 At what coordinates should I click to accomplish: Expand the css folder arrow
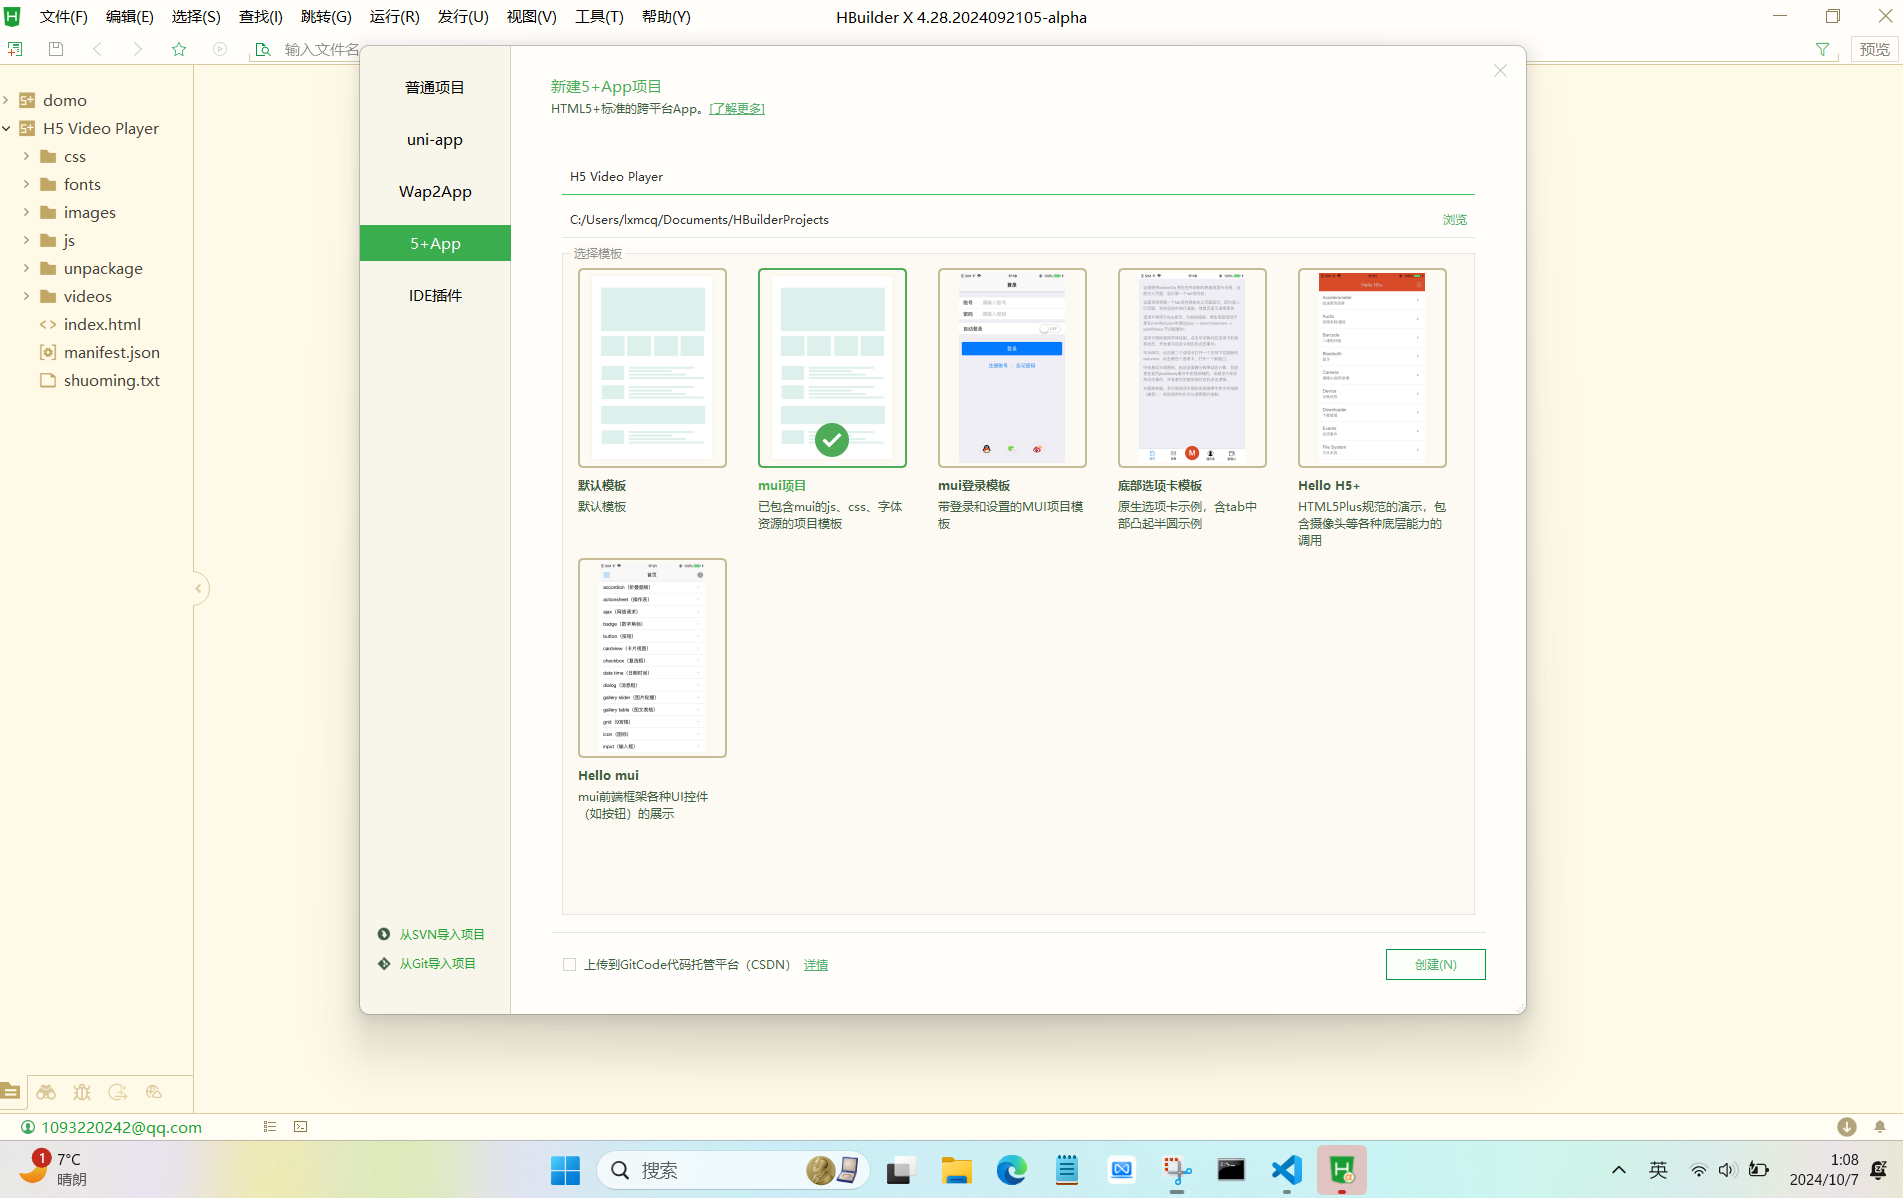click(x=27, y=156)
